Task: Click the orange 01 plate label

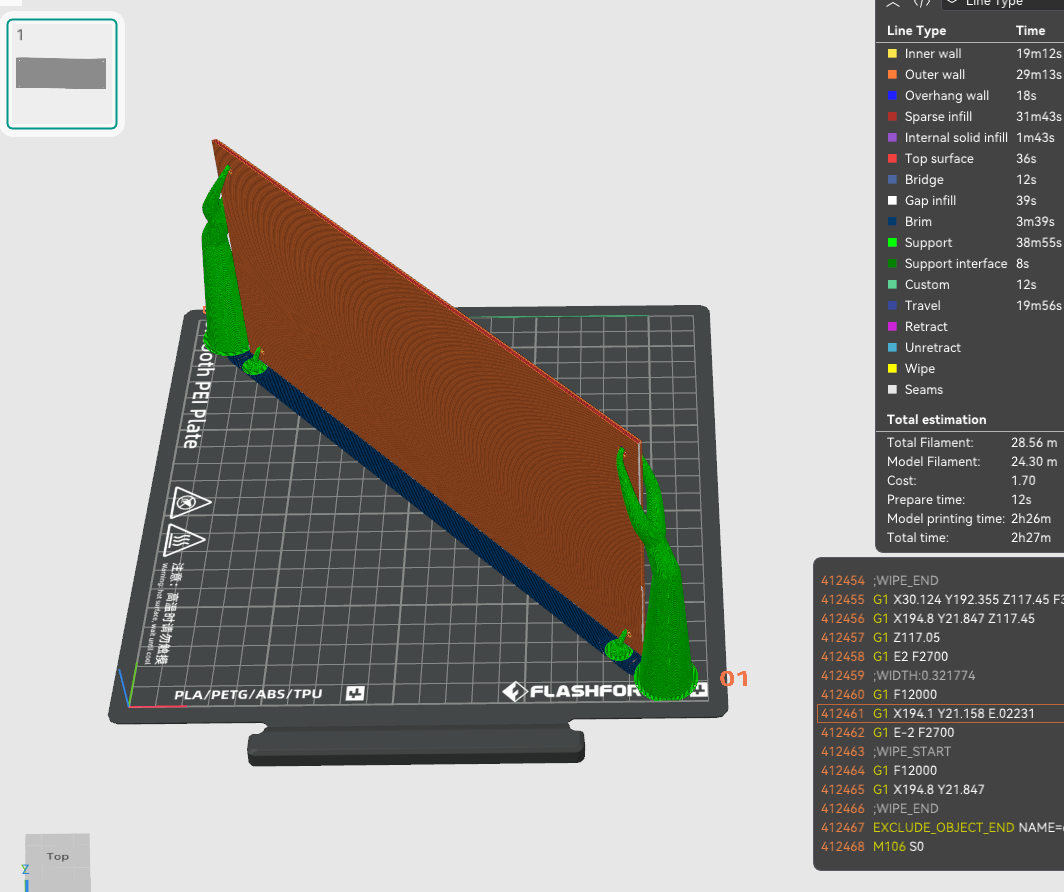Action: click(734, 678)
